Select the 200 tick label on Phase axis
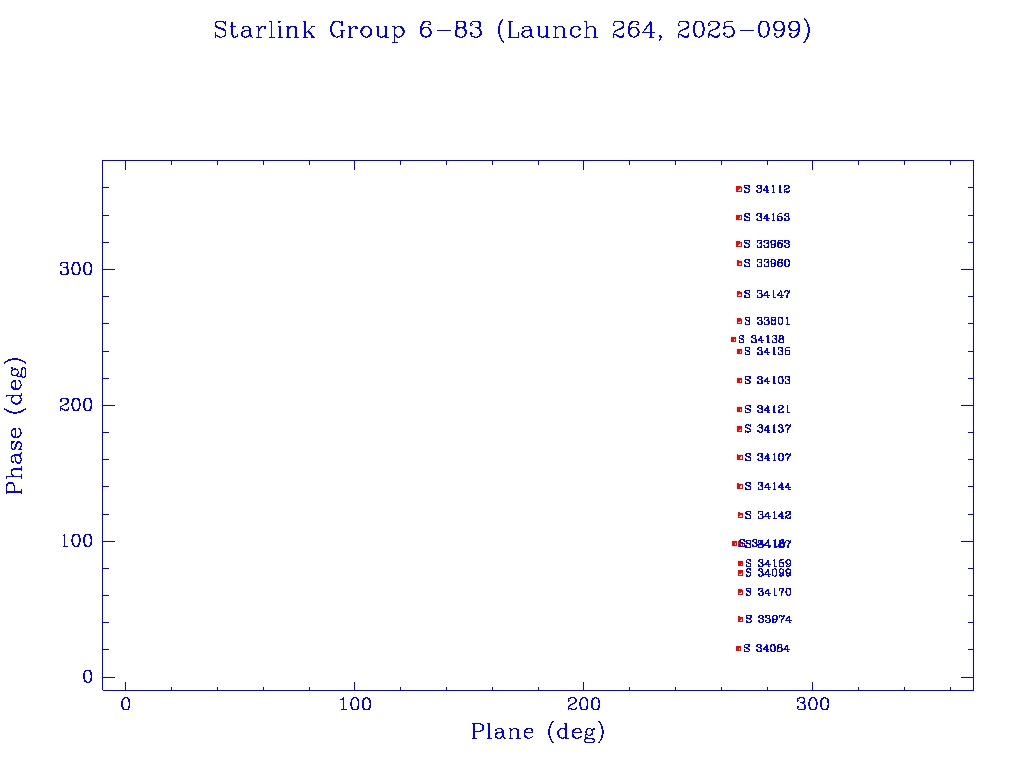Image resolution: width=1024 pixels, height=768 pixels. (x=76, y=405)
